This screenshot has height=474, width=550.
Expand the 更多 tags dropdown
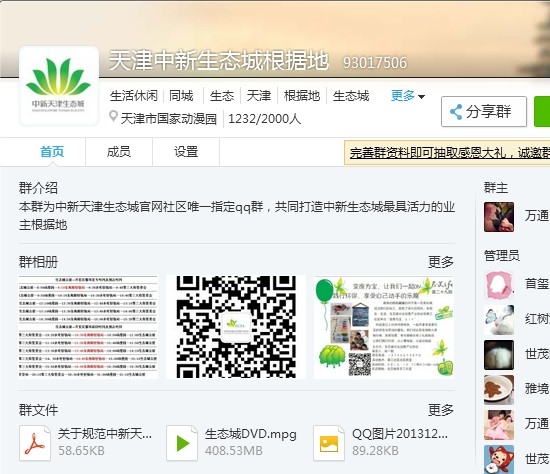point(408,95)
